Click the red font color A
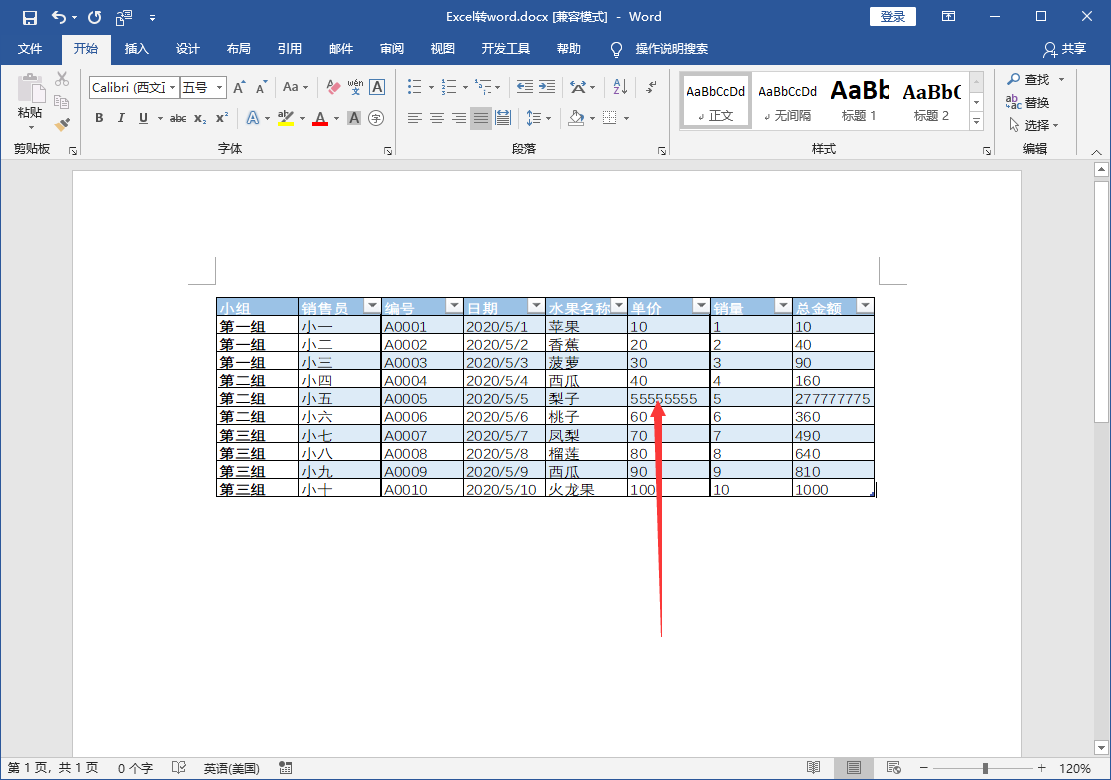This screenshot has width=1111, height=780. click(x=320, y=118)
